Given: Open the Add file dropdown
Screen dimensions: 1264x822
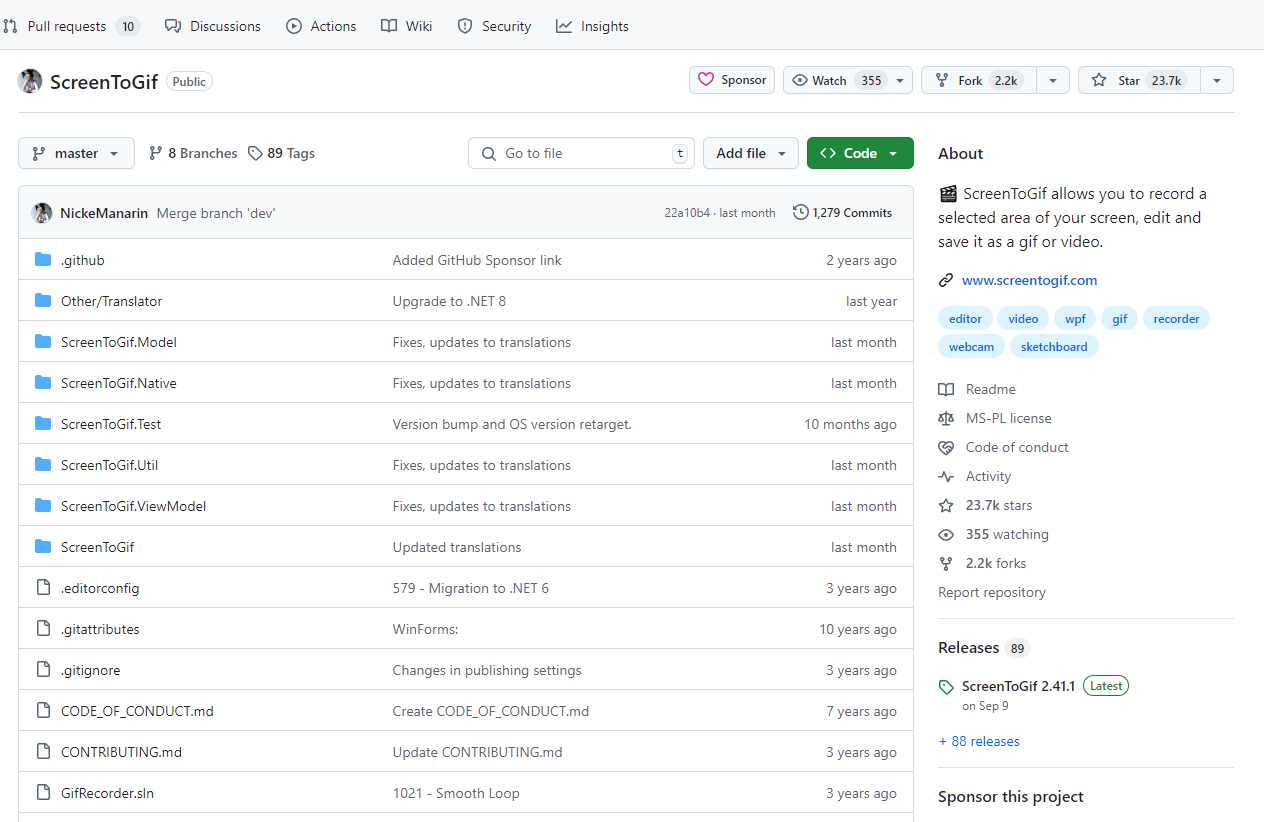Looking at the screenshot, I should [751, 153].
